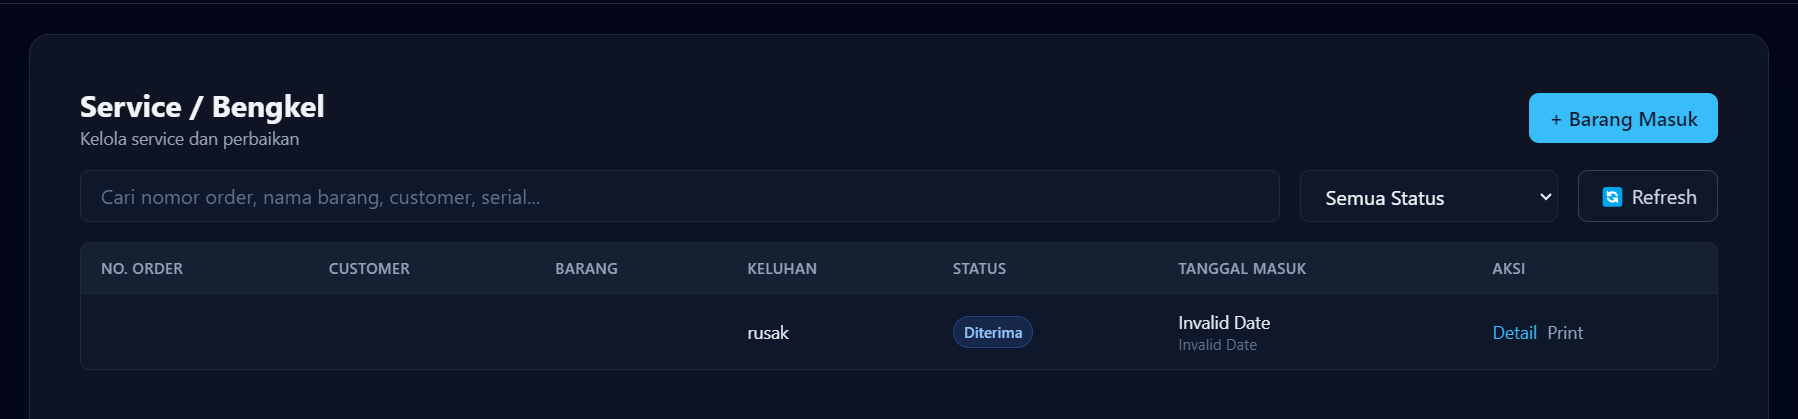Click the AKSI column header
The image size is (1798, 419).
[x=1508, y=269]
